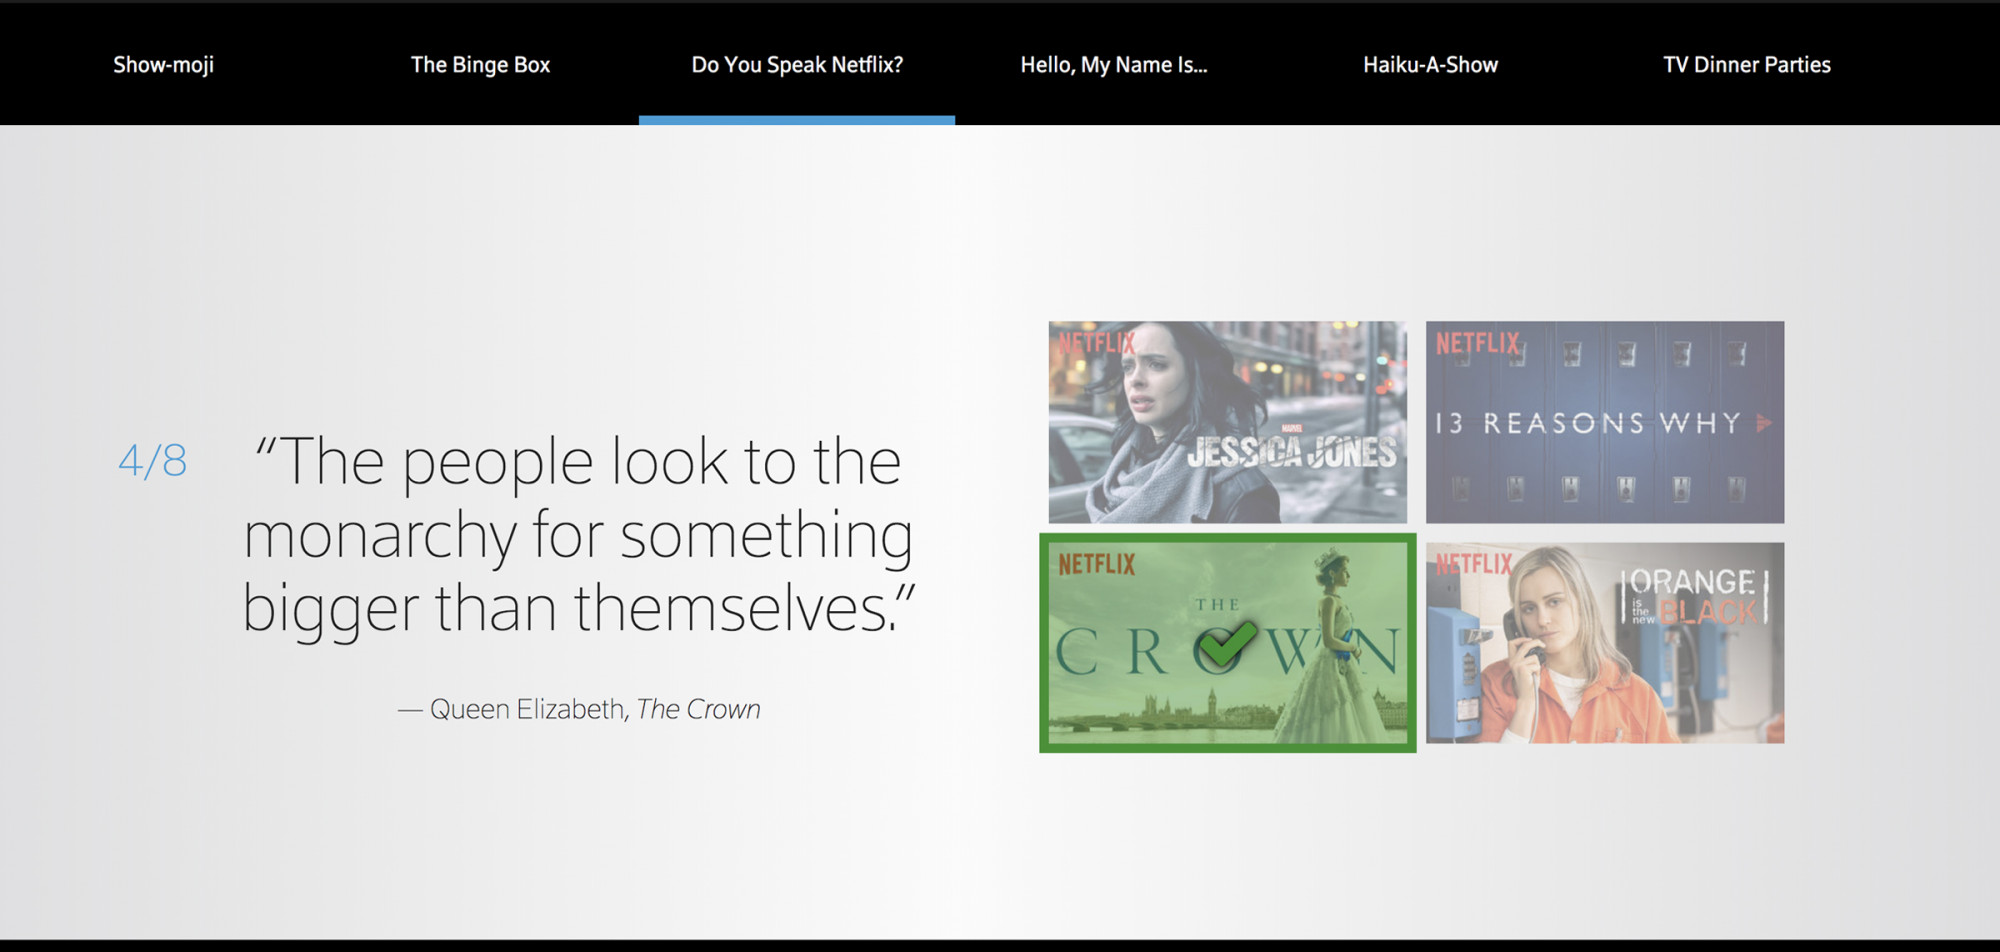Open the Haiku-A-Show tab

1430,65
